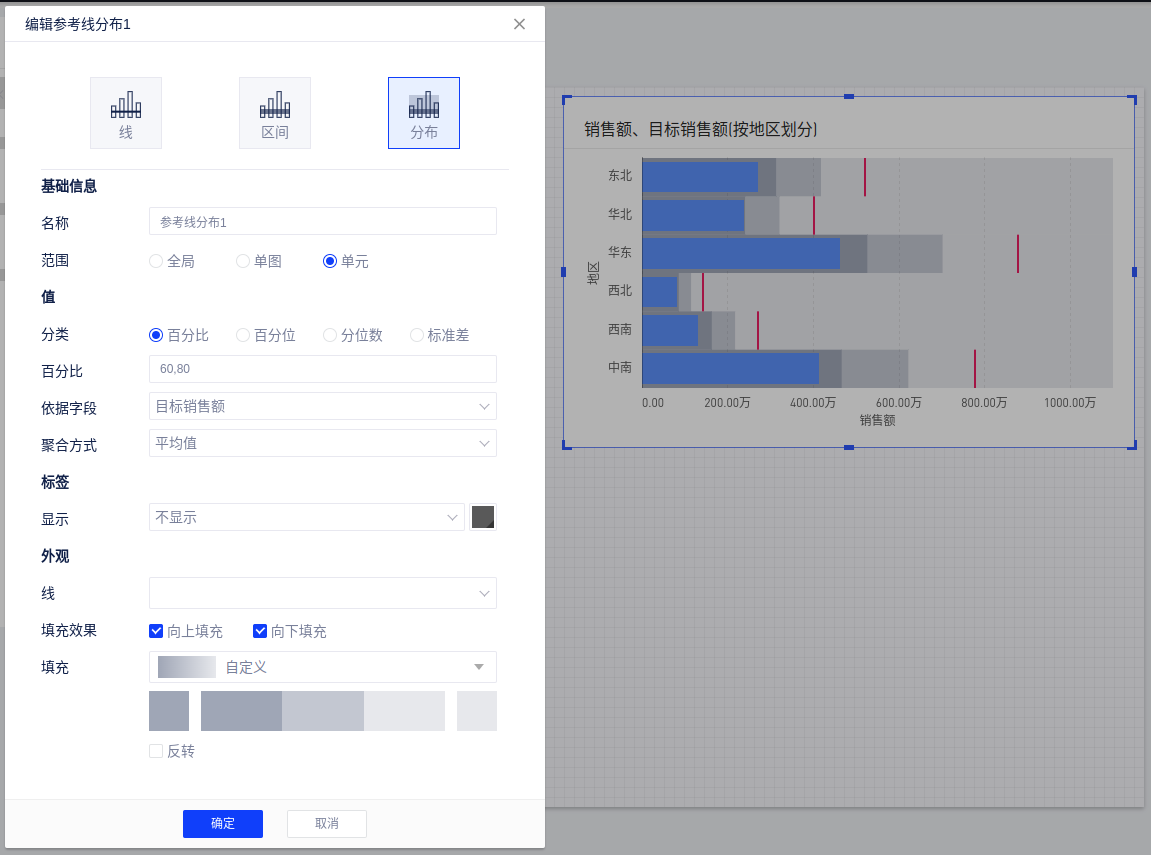Enable the 反转 checkbox
This screenshot has width=1151, height=855.
pyautogui.click(x=156, y=751)
